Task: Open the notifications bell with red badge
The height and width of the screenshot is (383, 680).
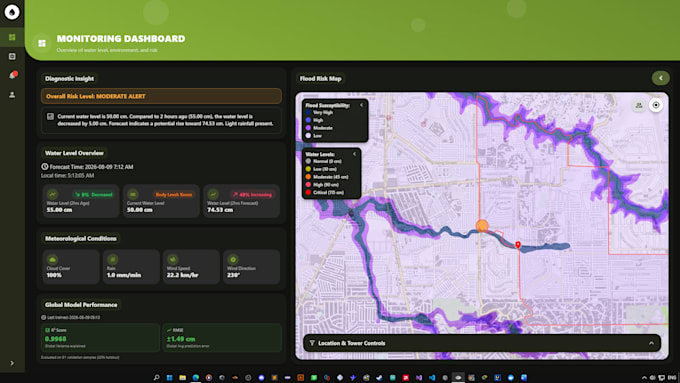Action: [x=13, y=75]
